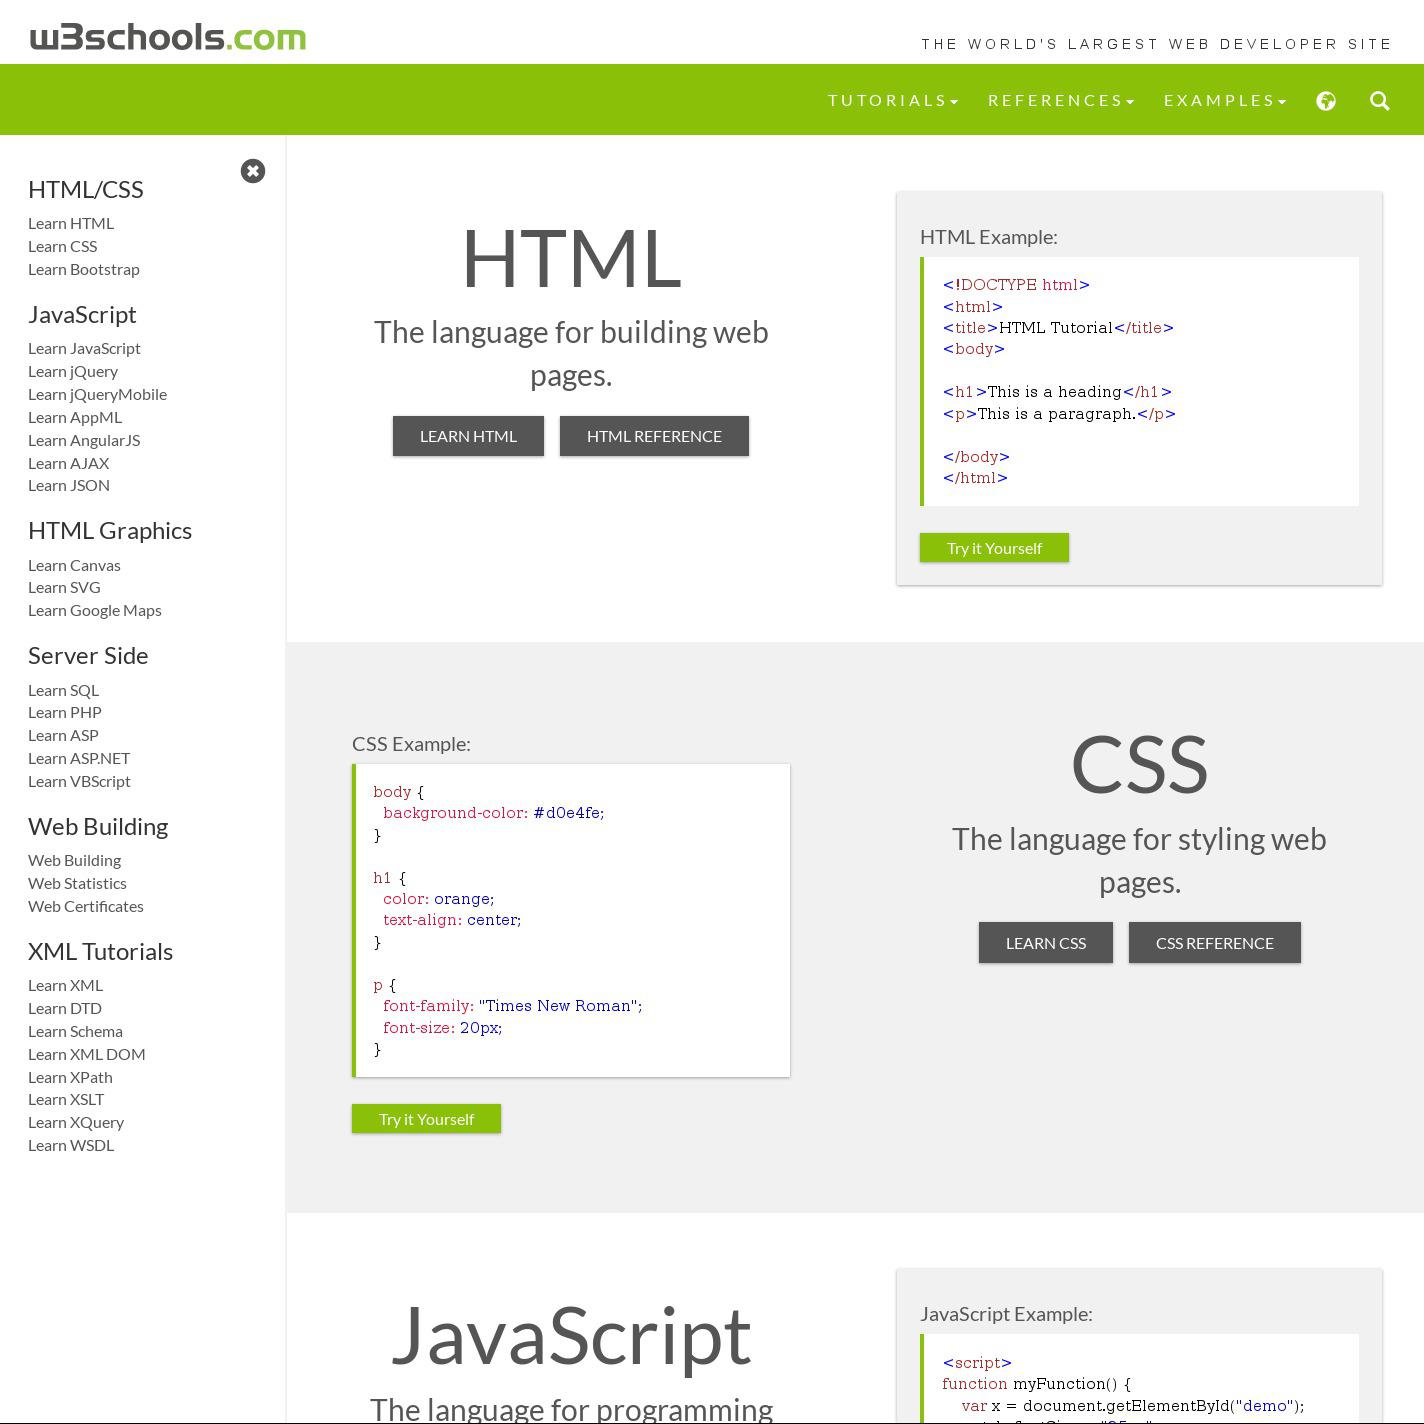Open the Examples dropdown menu

[x=1225, y=101]
